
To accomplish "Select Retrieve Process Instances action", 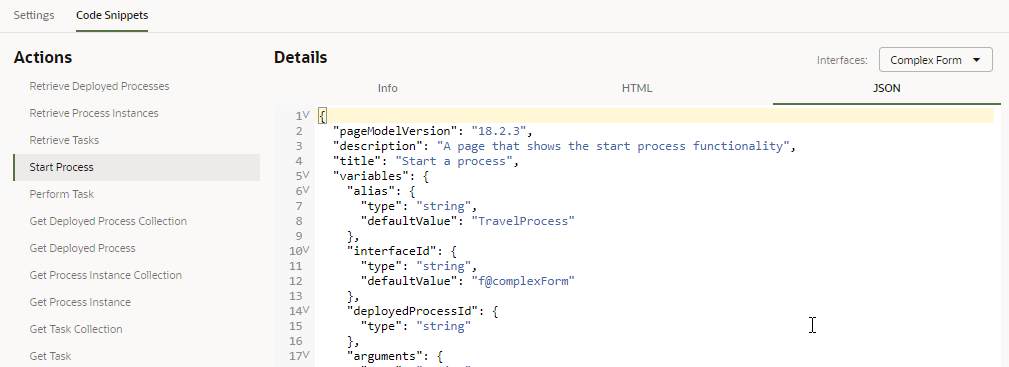I will pos(94,113).
